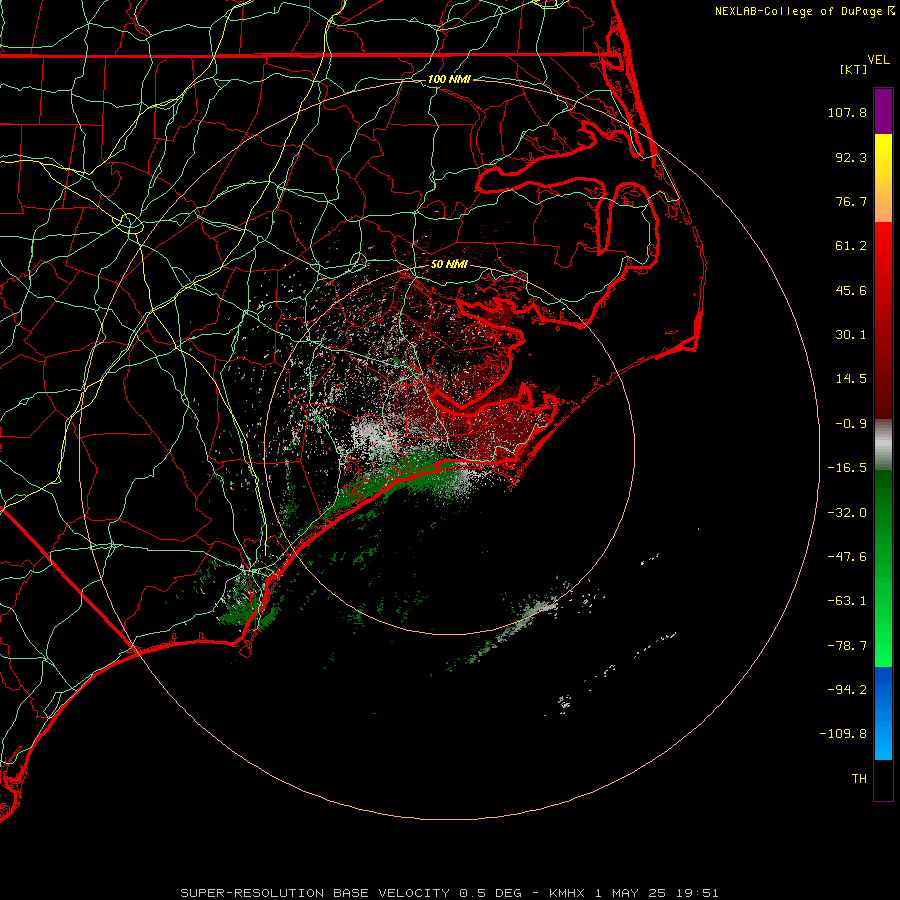900x900 pixels.
Task: Click the 50 NMI range ring label
Action: 449,264
